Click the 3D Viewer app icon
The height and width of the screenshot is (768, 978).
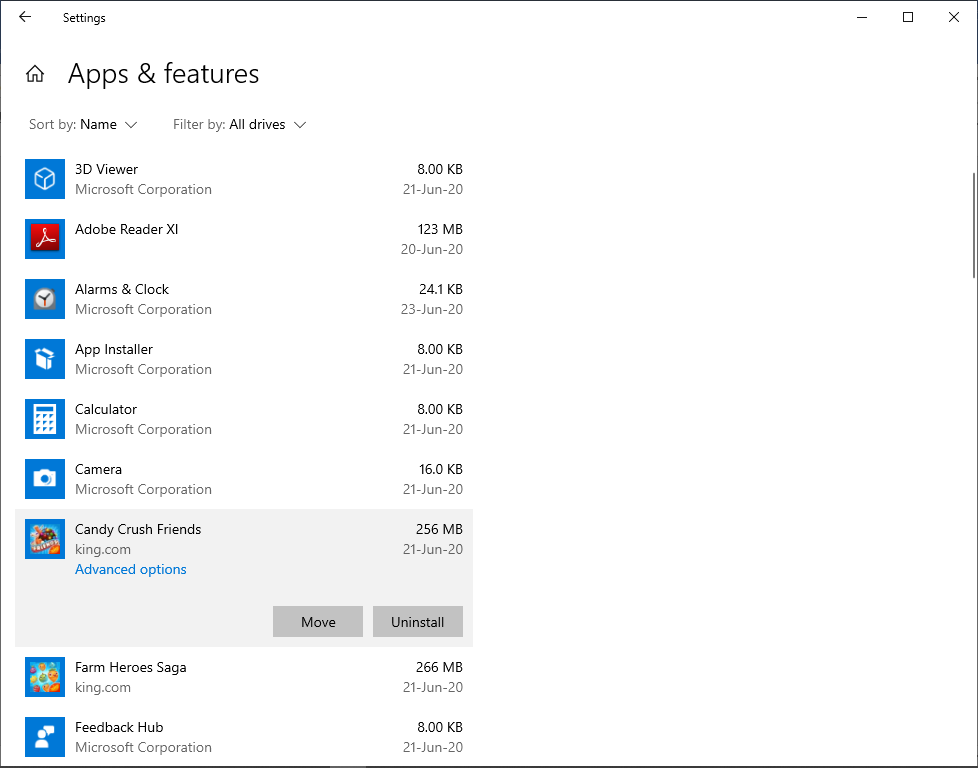[45, 179]
